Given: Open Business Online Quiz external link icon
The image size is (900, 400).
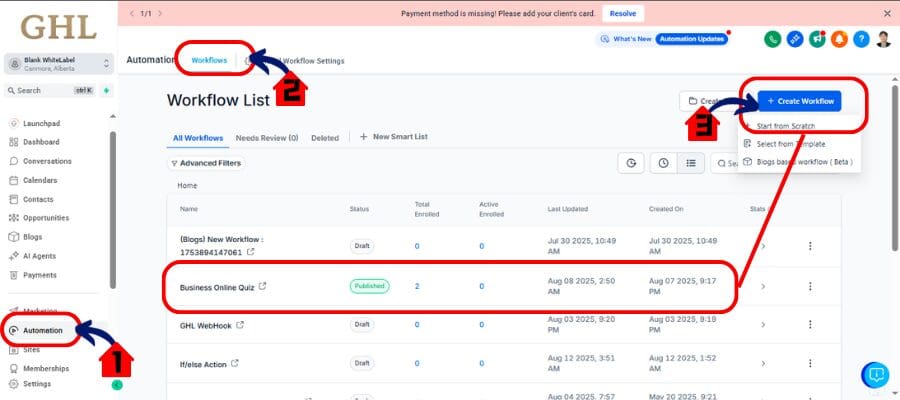Looking at the screenshot, I should [262, 286].
